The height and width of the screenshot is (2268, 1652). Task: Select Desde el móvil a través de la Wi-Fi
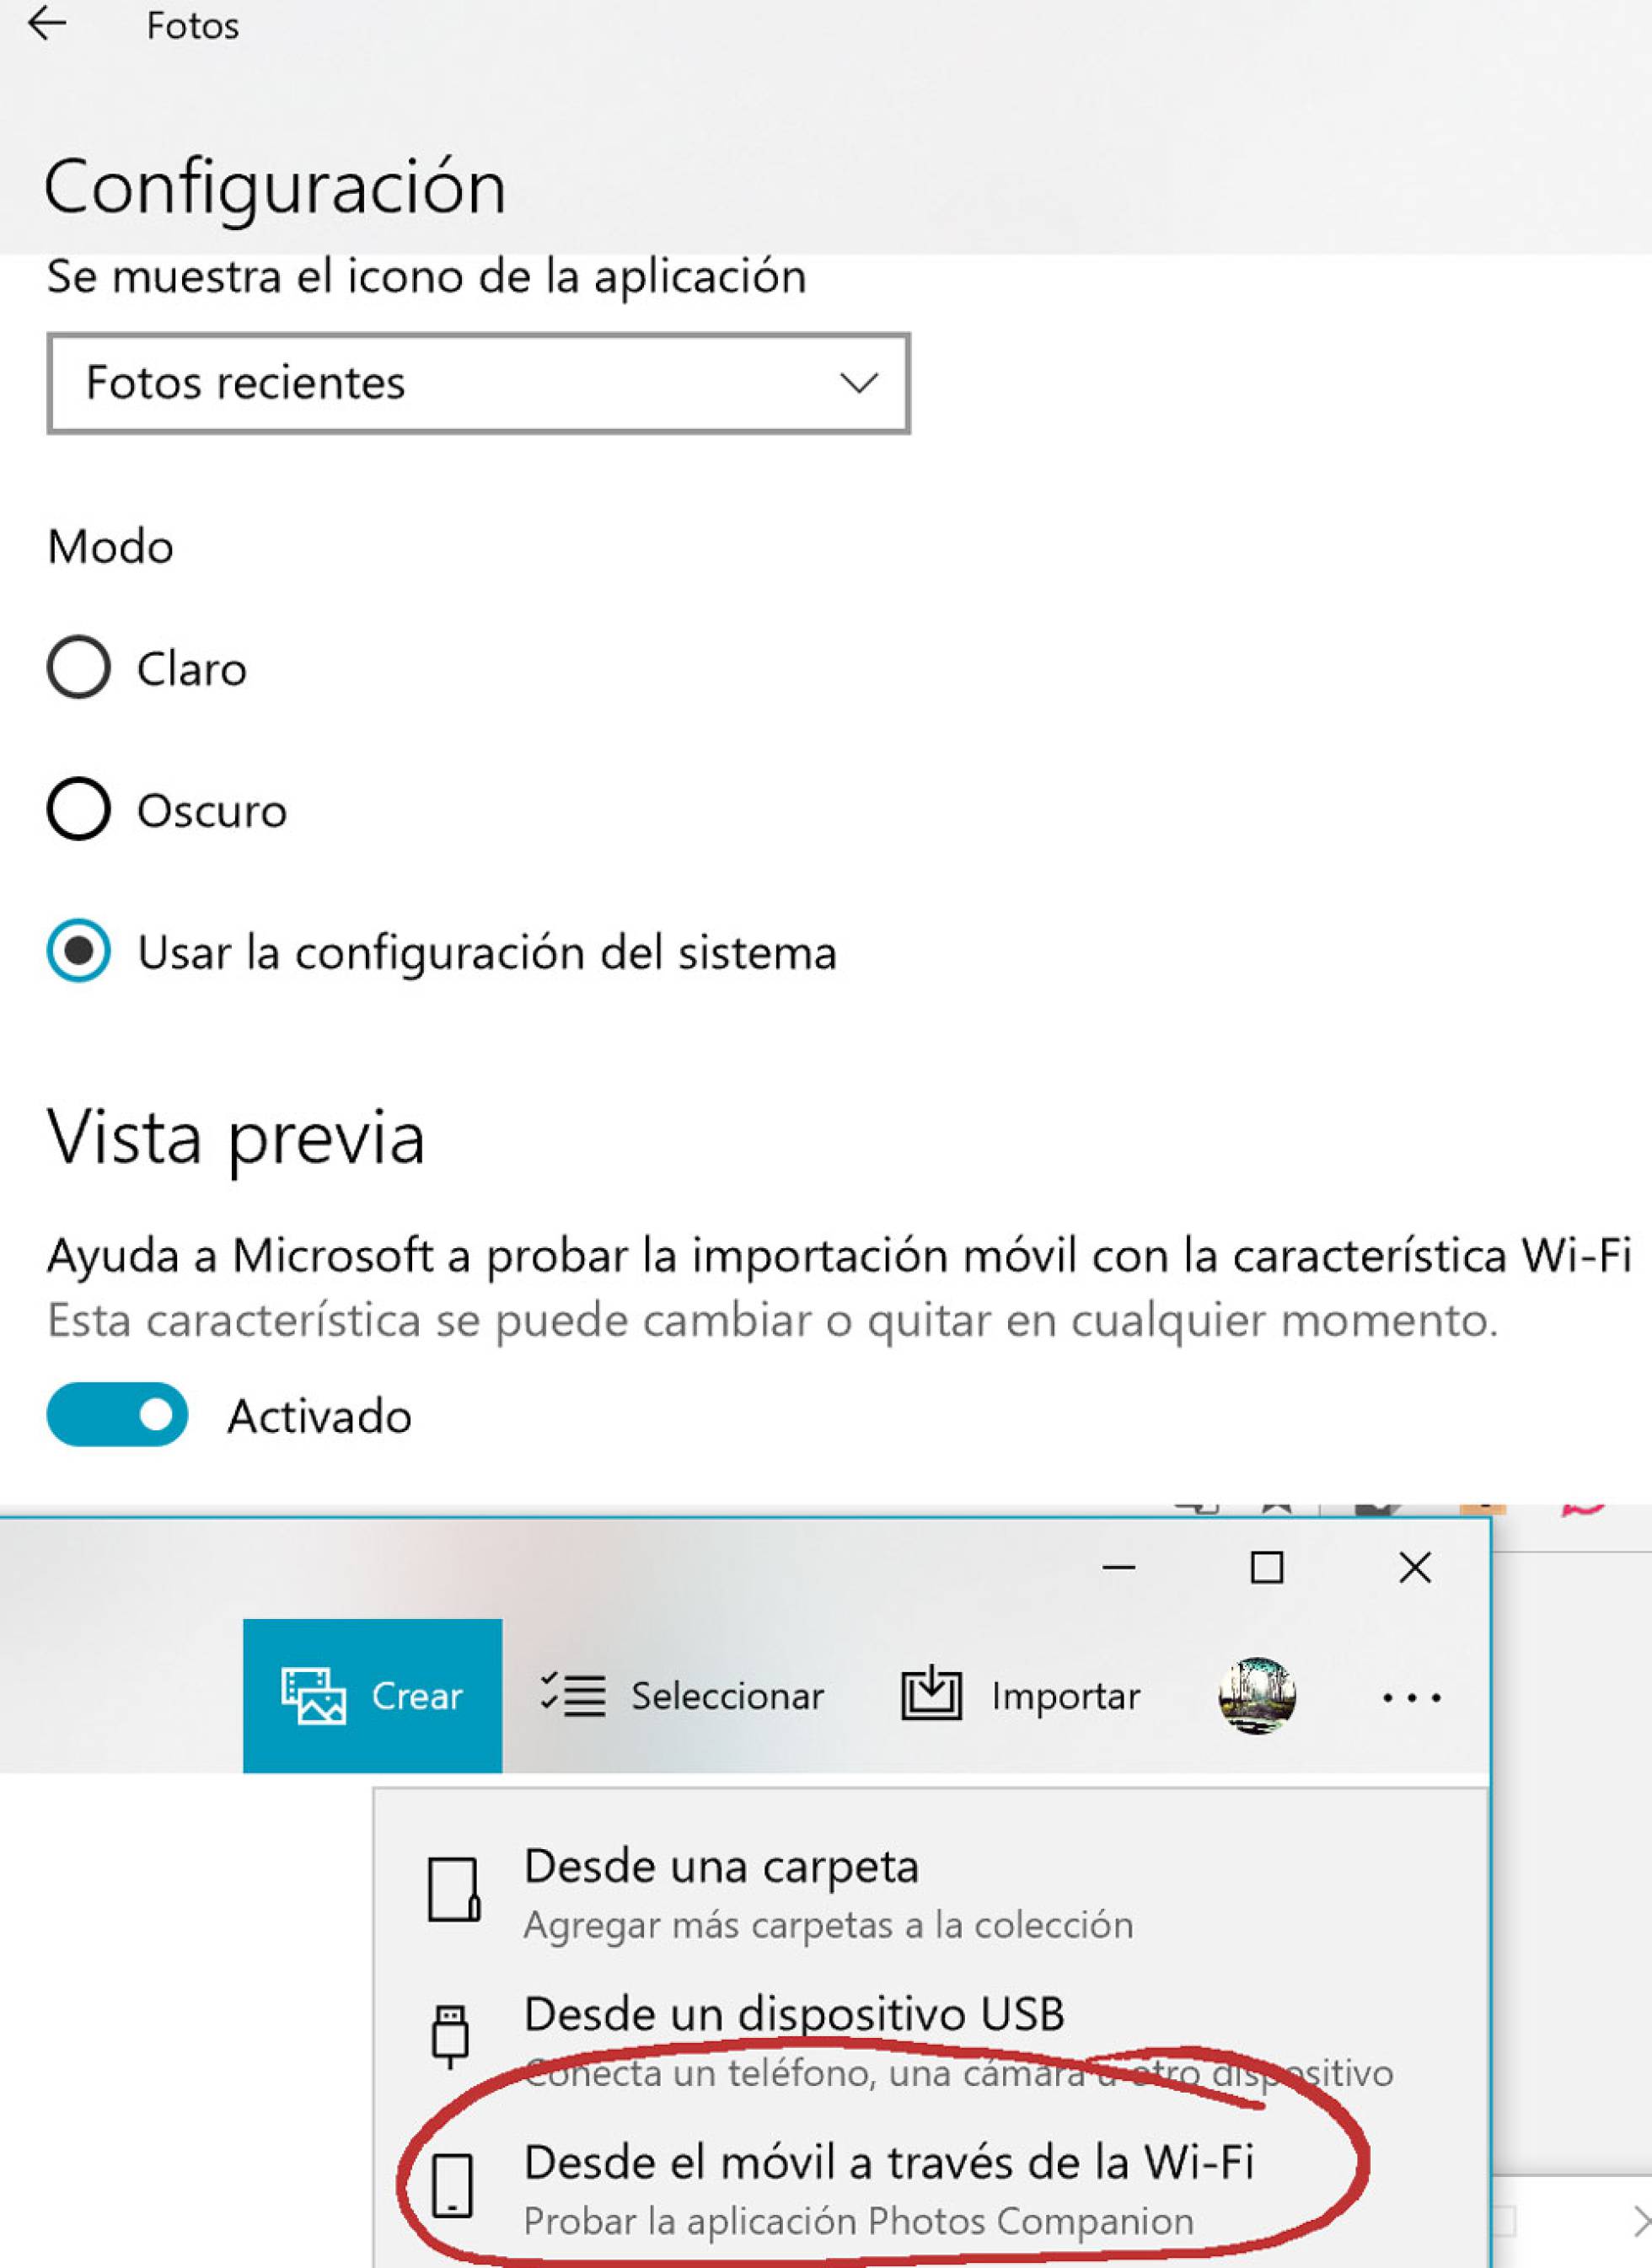coord(888,2162)
